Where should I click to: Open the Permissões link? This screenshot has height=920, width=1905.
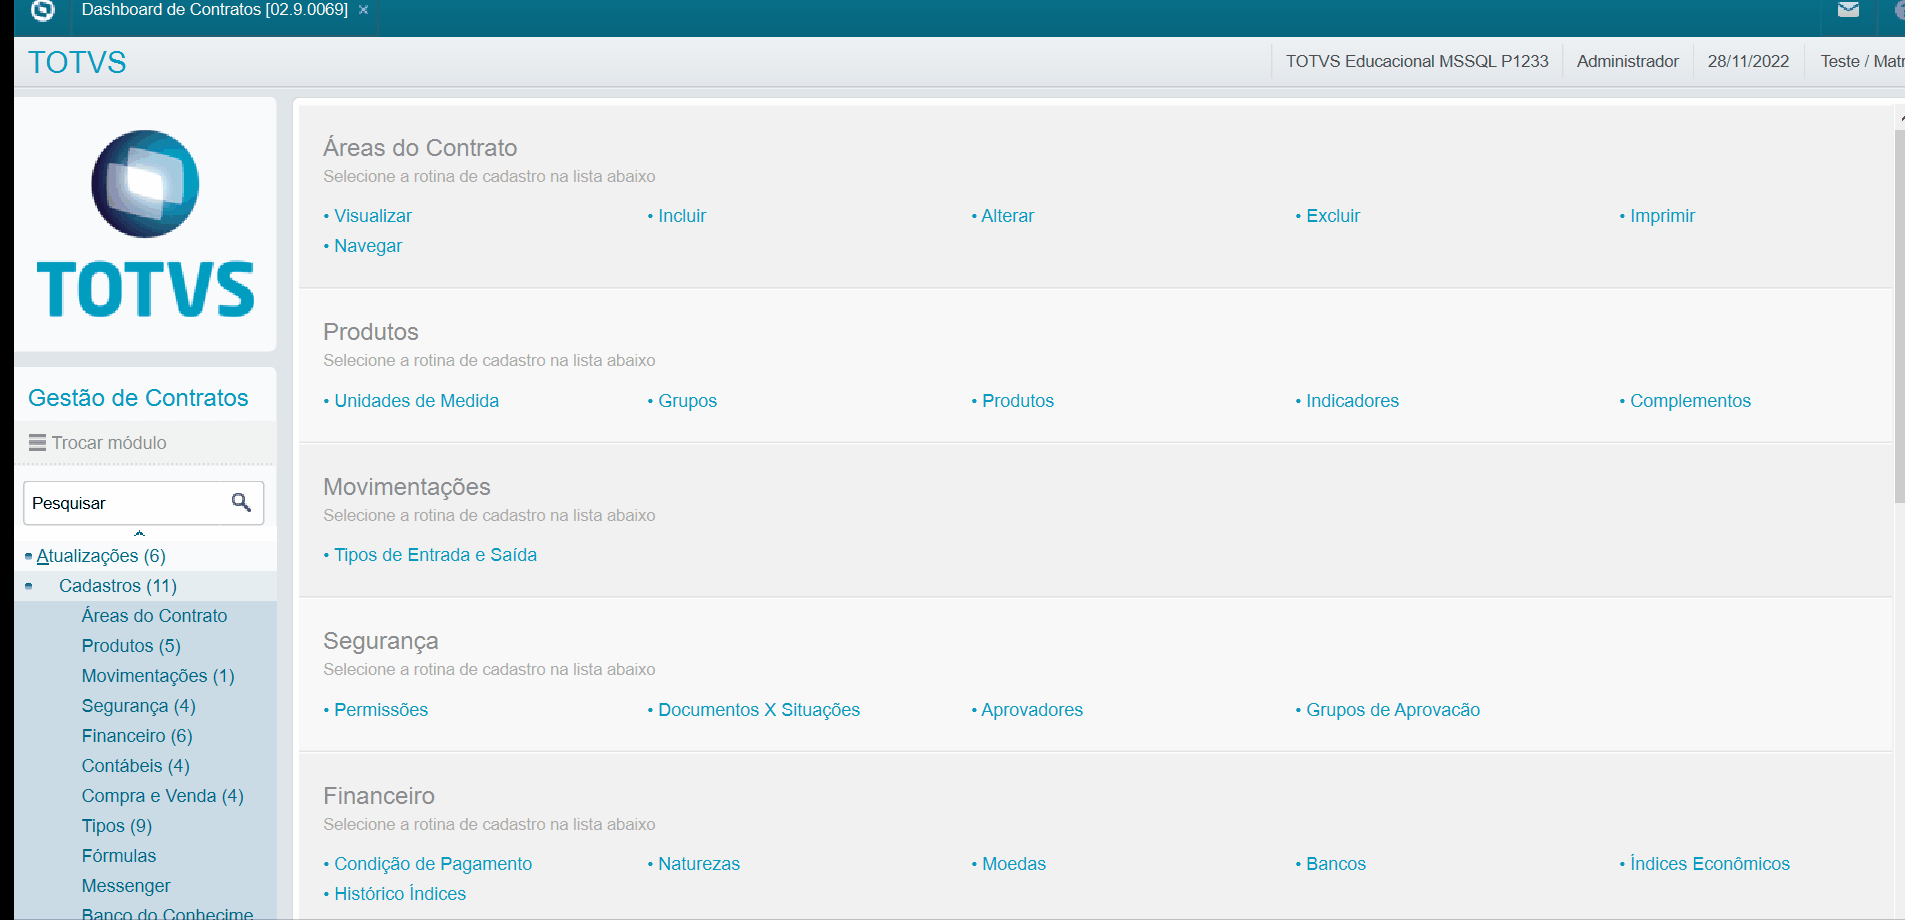coord(381,710)
